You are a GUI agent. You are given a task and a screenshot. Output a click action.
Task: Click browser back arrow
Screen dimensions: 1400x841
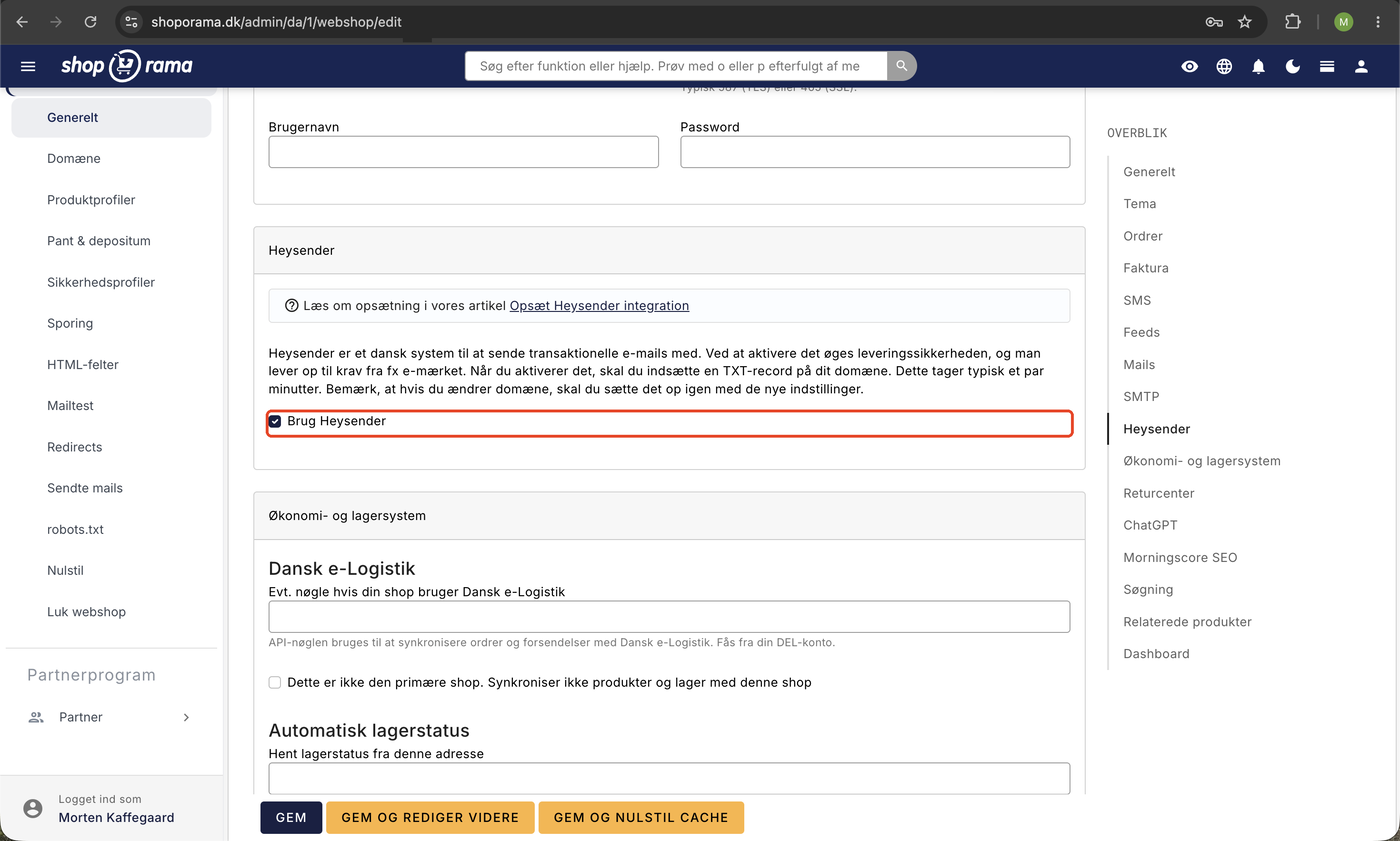[x=22, y=21]
